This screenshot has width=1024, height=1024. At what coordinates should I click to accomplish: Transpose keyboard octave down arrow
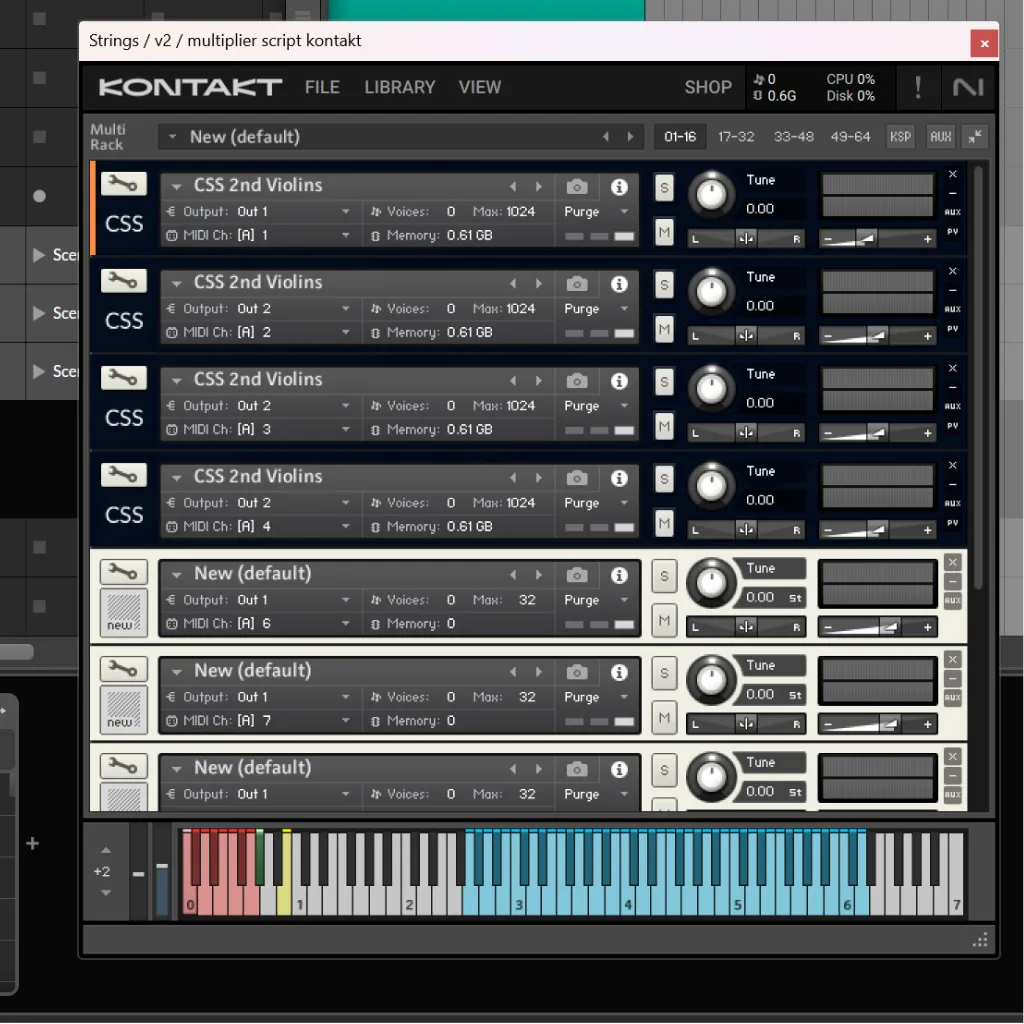pyautogui.click(x=106, y=893)
